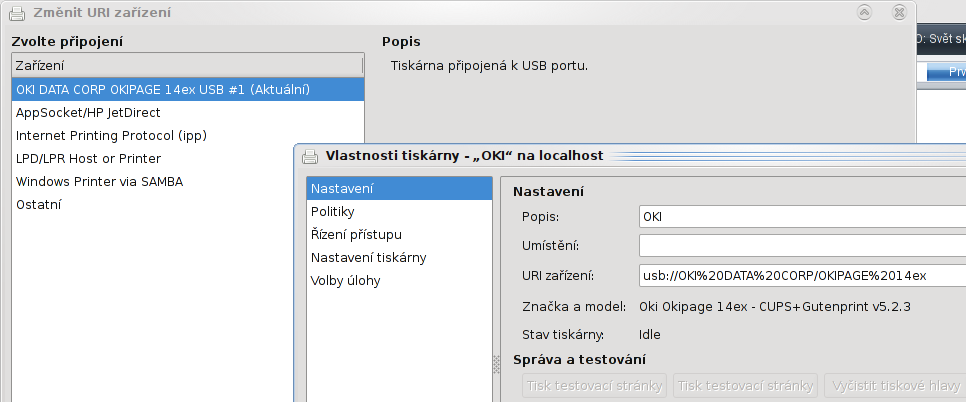Close the Změnit URI zařízení window

coord(899,12)
